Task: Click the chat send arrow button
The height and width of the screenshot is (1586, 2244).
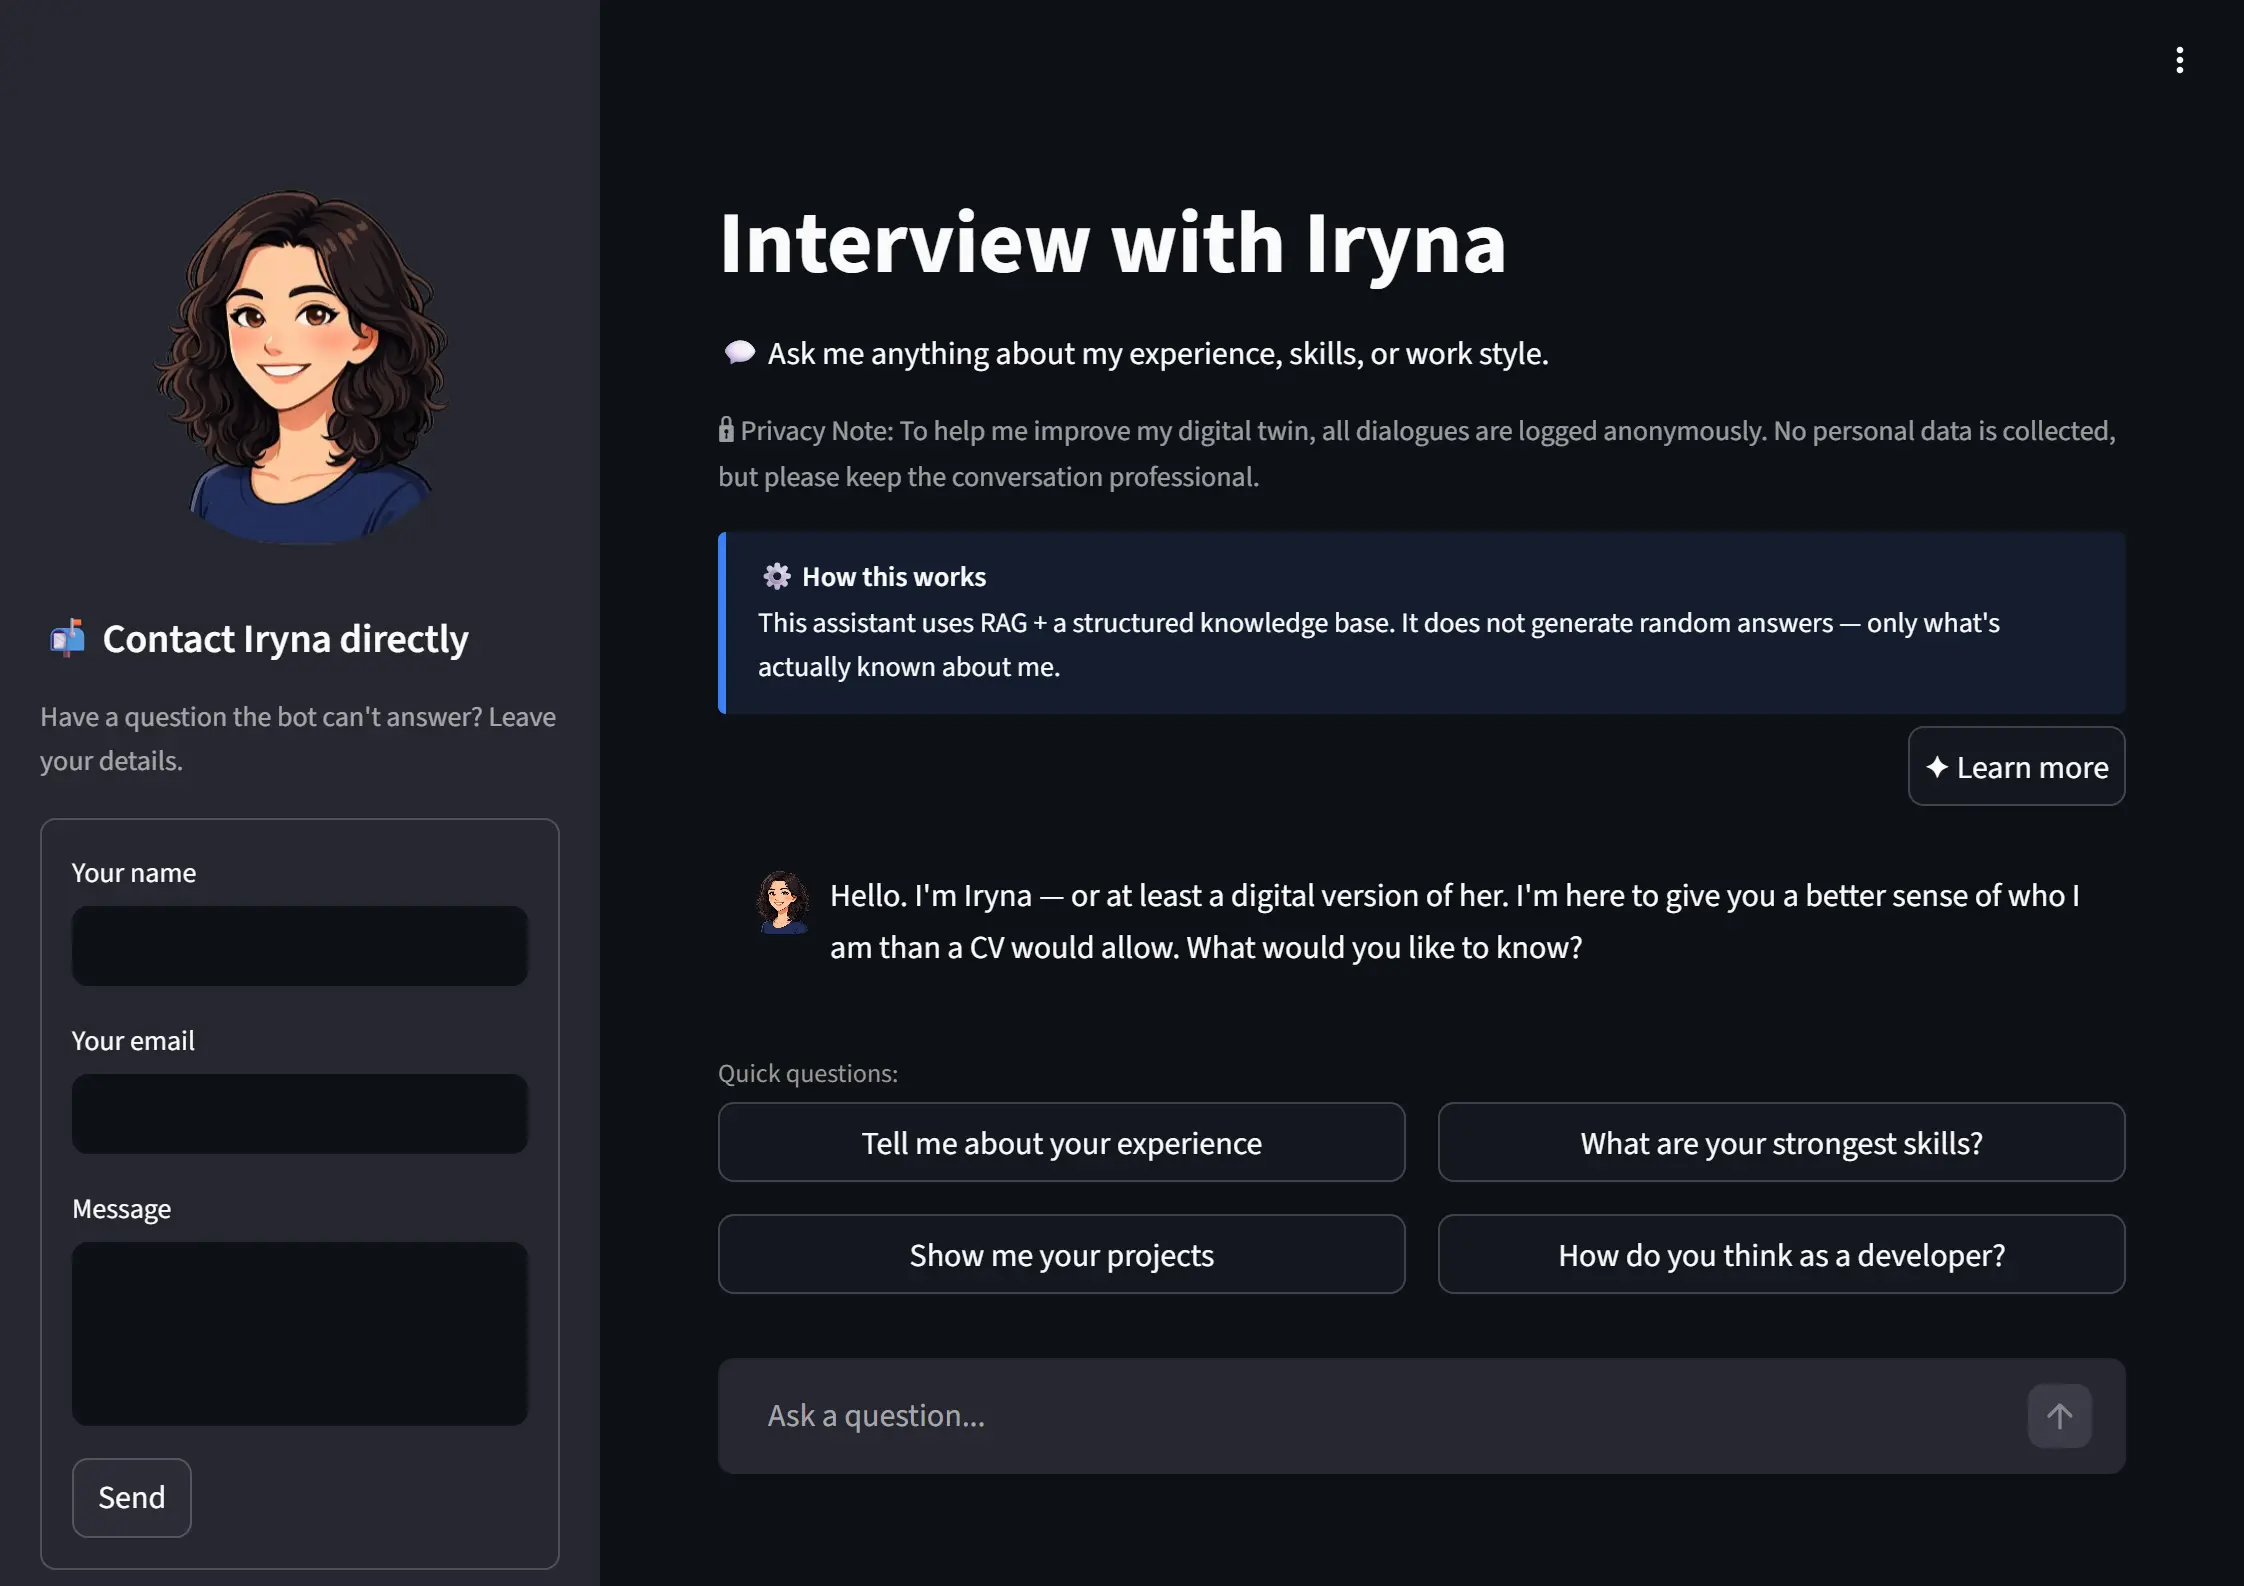Action: click(2059, 1415)
